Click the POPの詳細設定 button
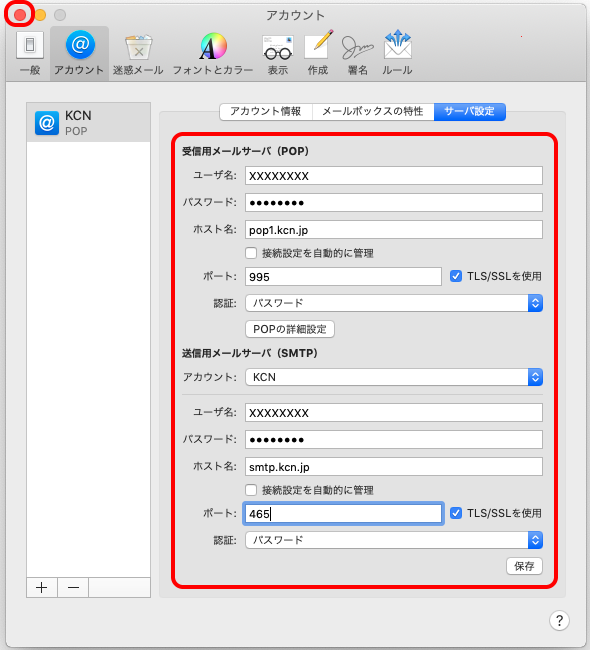 pyautogui.click(x=290, y=329)
